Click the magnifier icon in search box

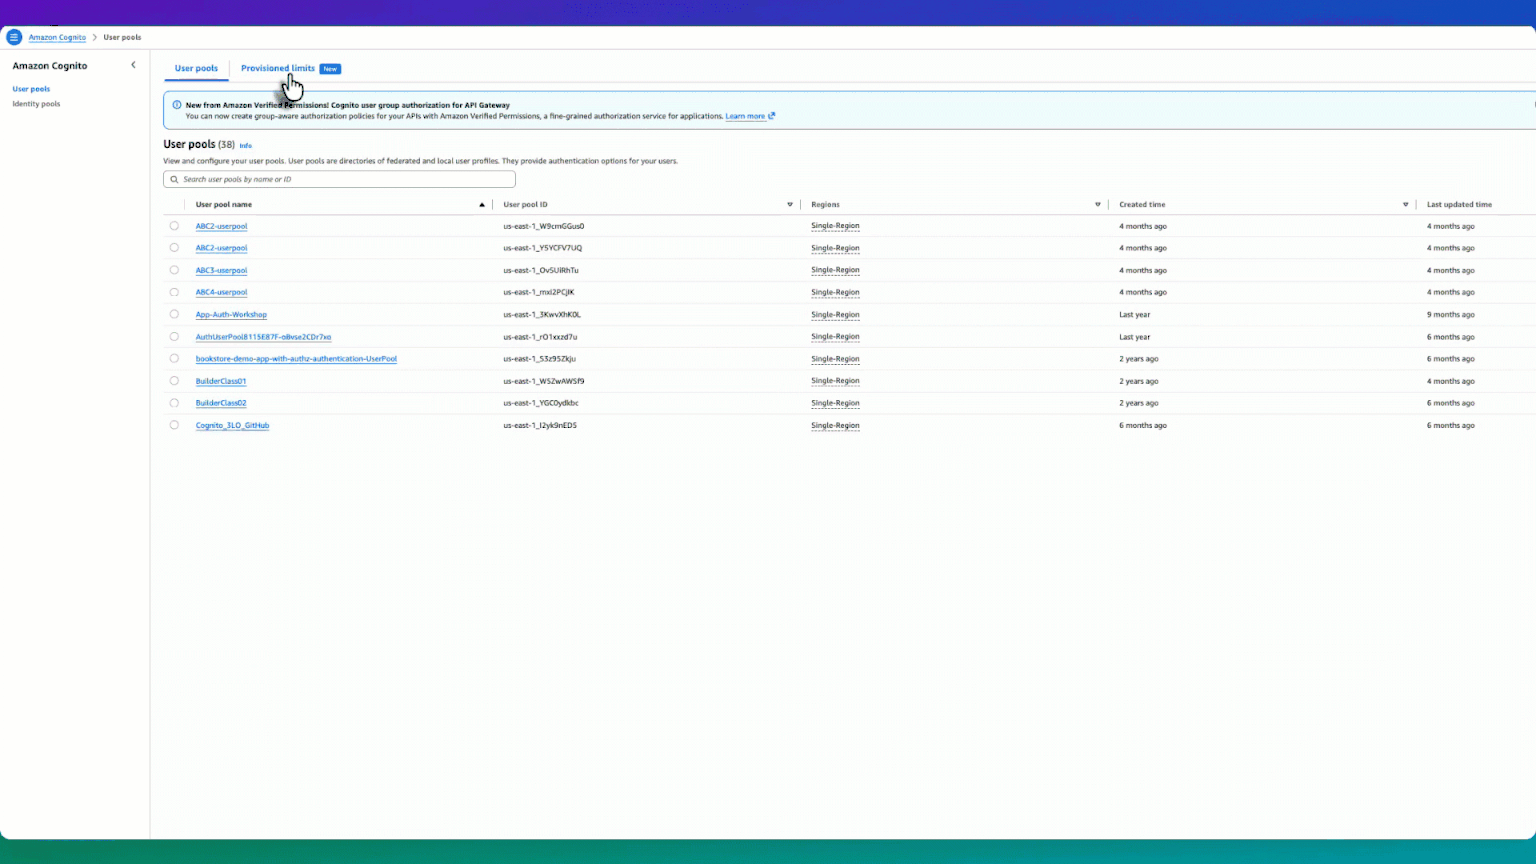(x=174, y=180)
